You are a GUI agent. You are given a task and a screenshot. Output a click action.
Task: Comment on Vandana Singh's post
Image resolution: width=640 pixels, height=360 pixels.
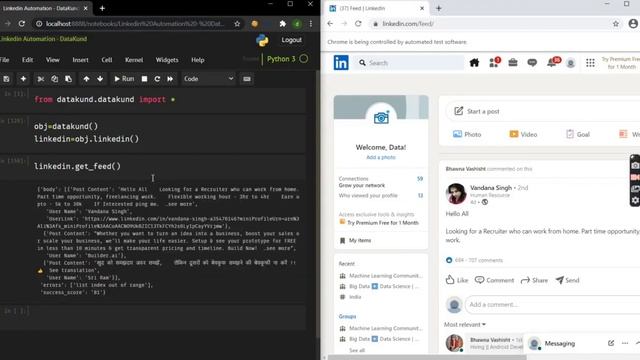(494, 280)
